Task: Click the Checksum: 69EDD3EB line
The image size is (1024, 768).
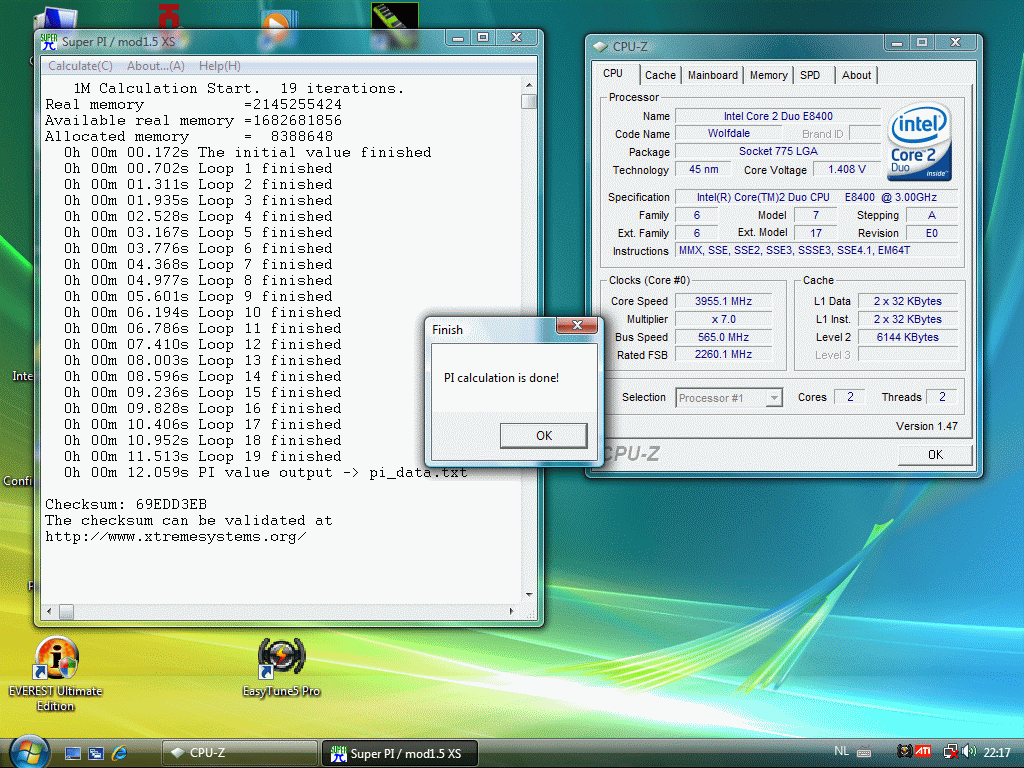Action: pos(126,505)
